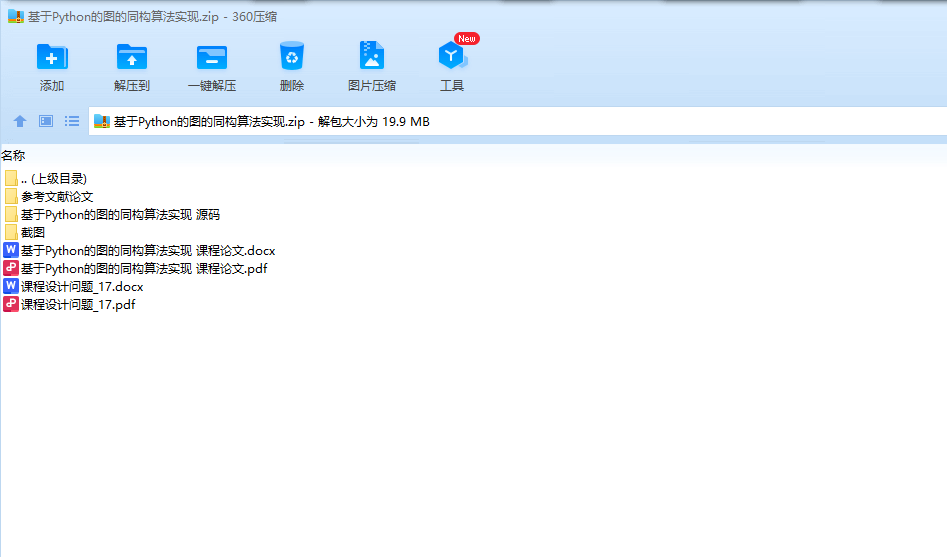The image size is (947, 557).
Task: Click the folder icon of 截图
Action: pos(11,232)
